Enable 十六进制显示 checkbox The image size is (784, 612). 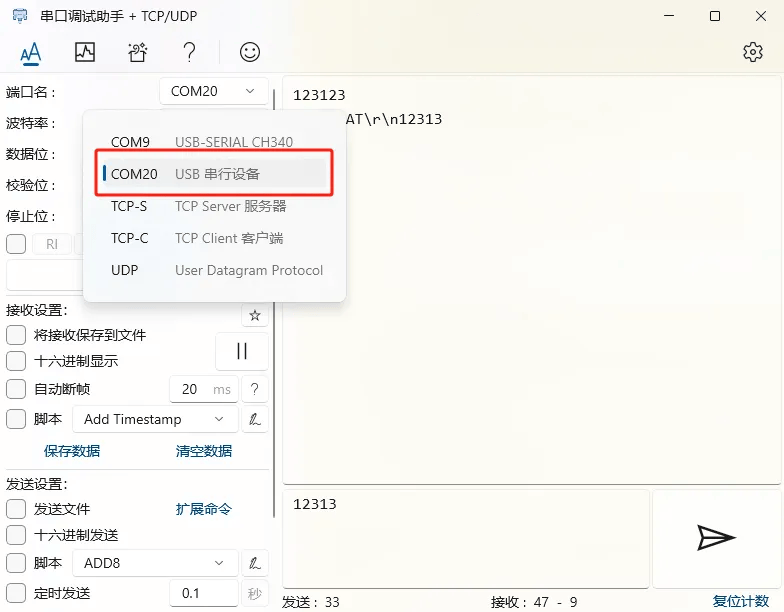point(16,361)
